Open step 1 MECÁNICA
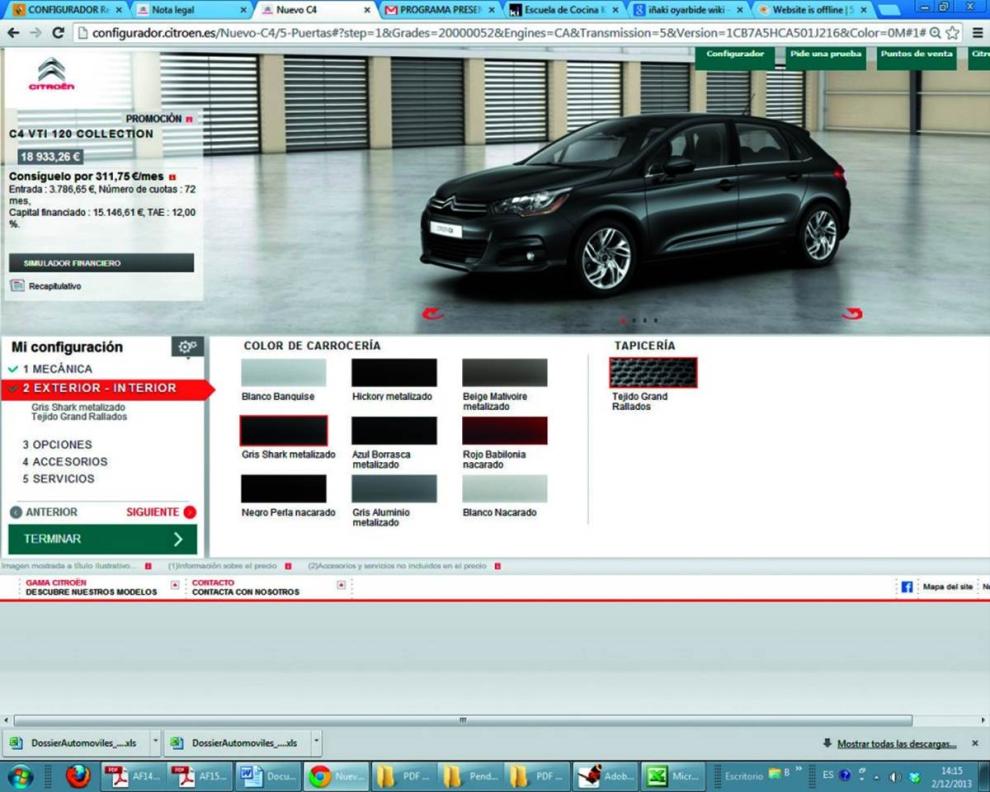The image size is (990, 792). click(x=57, y=369)
